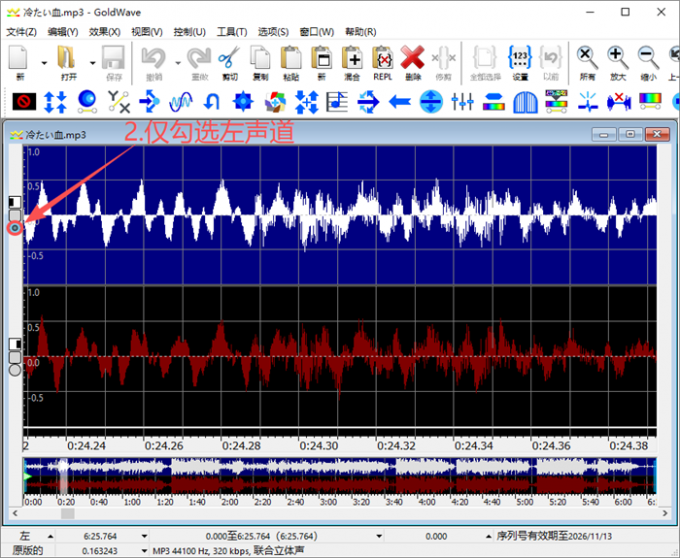The width and height of the screenshot is (680, 558).
Task: Open the 编辑(Y) Edit menu
Action: [62, 32]
